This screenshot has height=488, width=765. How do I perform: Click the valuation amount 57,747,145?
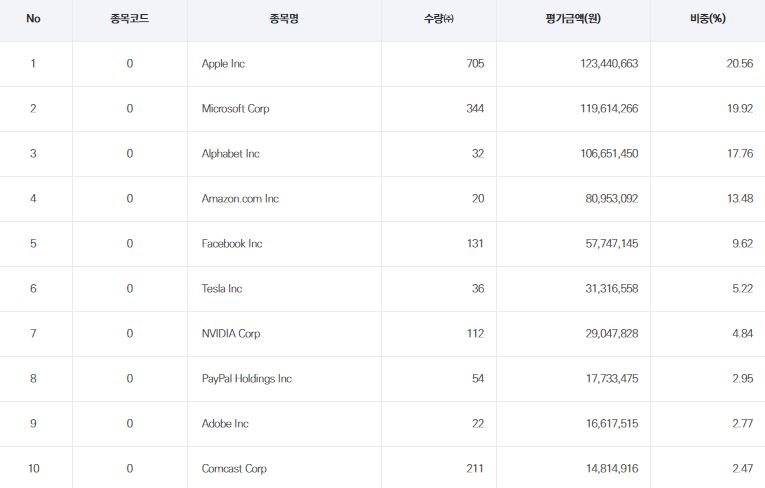pyautogui.click(x=612, y=243)
